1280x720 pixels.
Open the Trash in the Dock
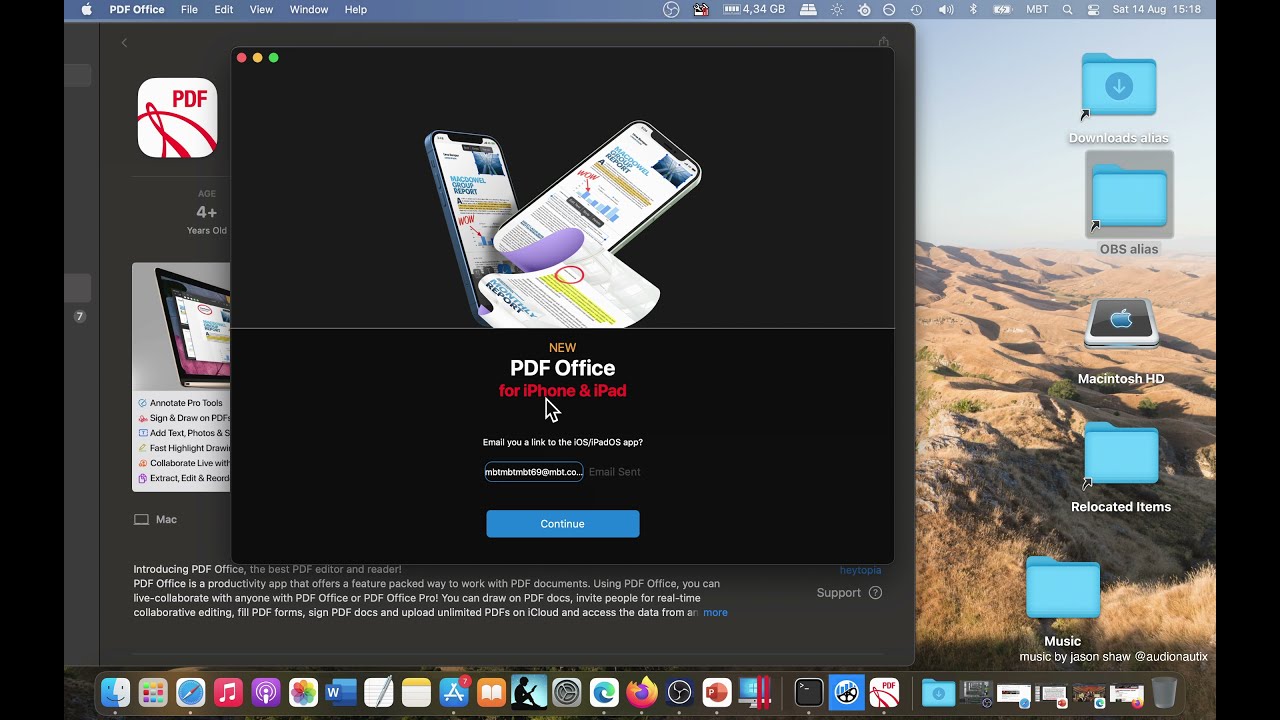(1164, 692)
